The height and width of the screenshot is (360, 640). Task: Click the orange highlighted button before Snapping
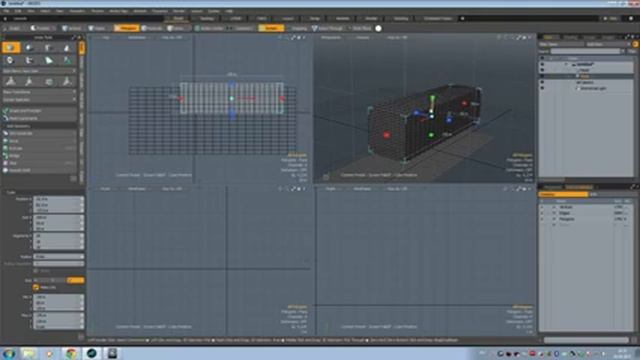tap(271, 28)
